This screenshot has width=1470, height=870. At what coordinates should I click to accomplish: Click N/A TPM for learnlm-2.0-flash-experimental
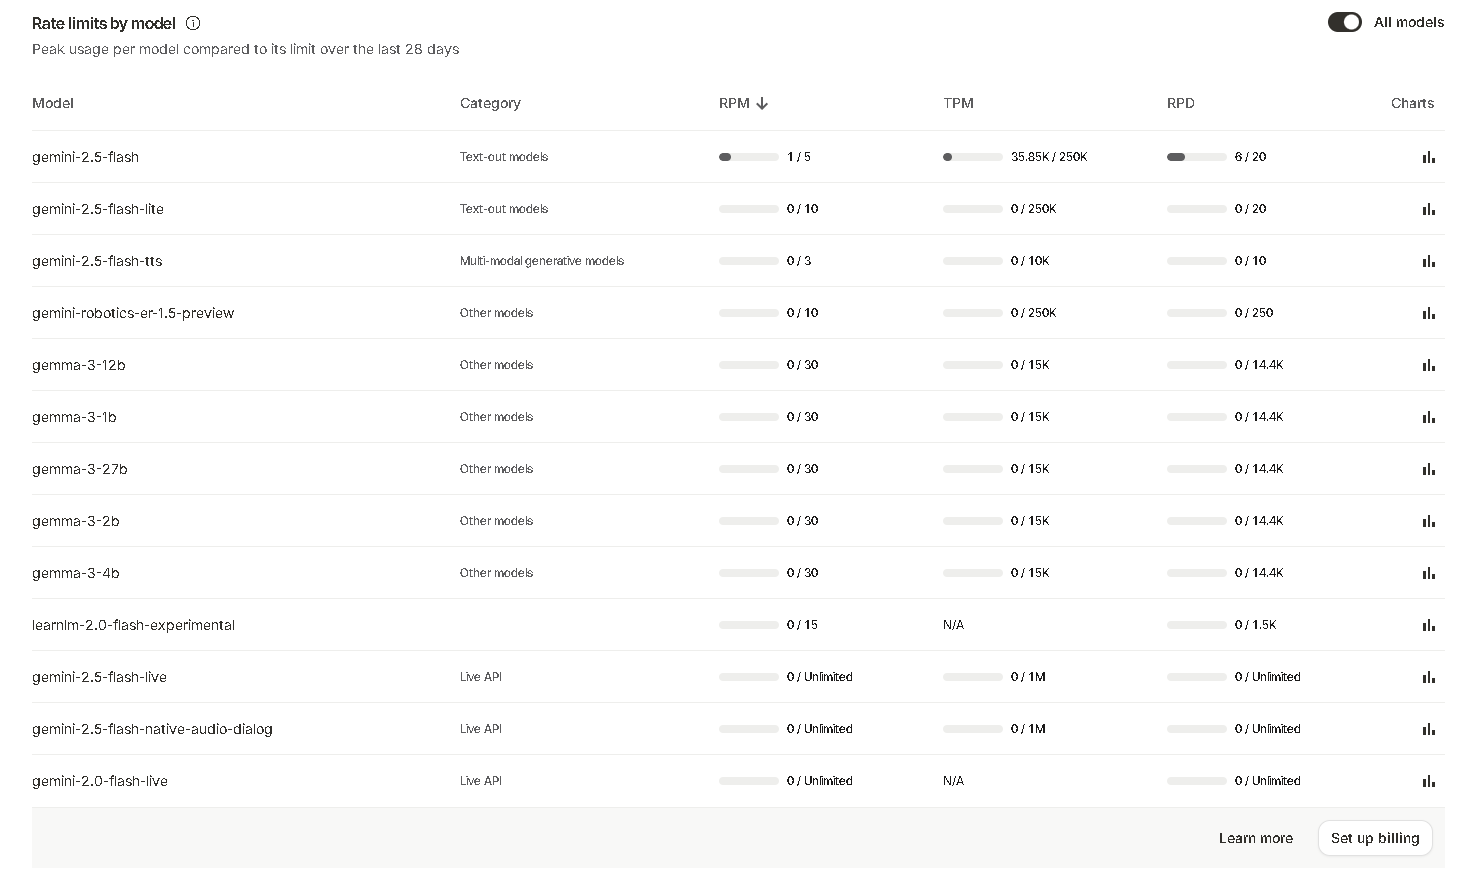point(953,625)
